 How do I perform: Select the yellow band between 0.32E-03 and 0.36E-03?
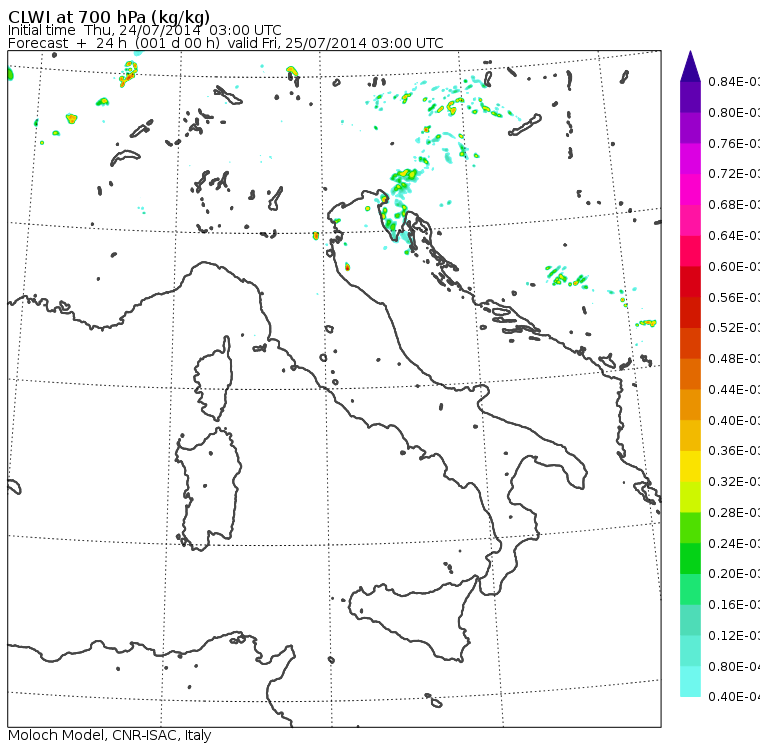pos(690,466)
